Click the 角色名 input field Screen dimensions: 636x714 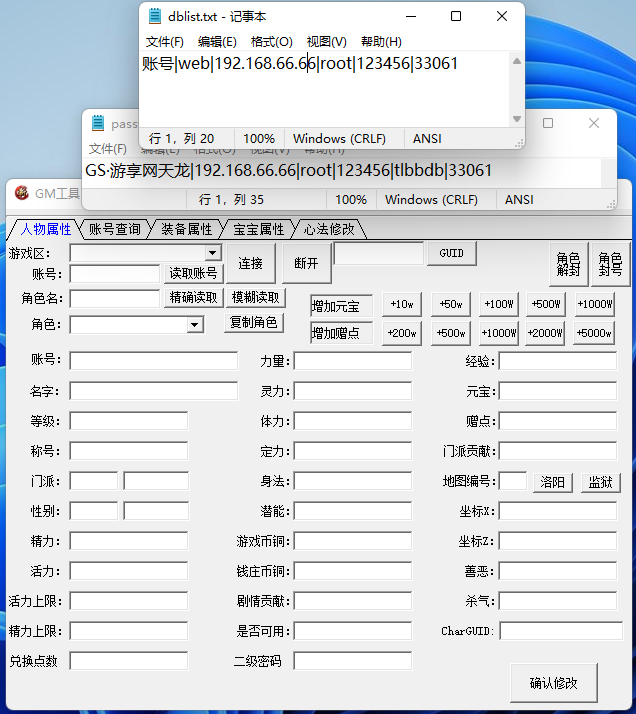coord(114,298)
